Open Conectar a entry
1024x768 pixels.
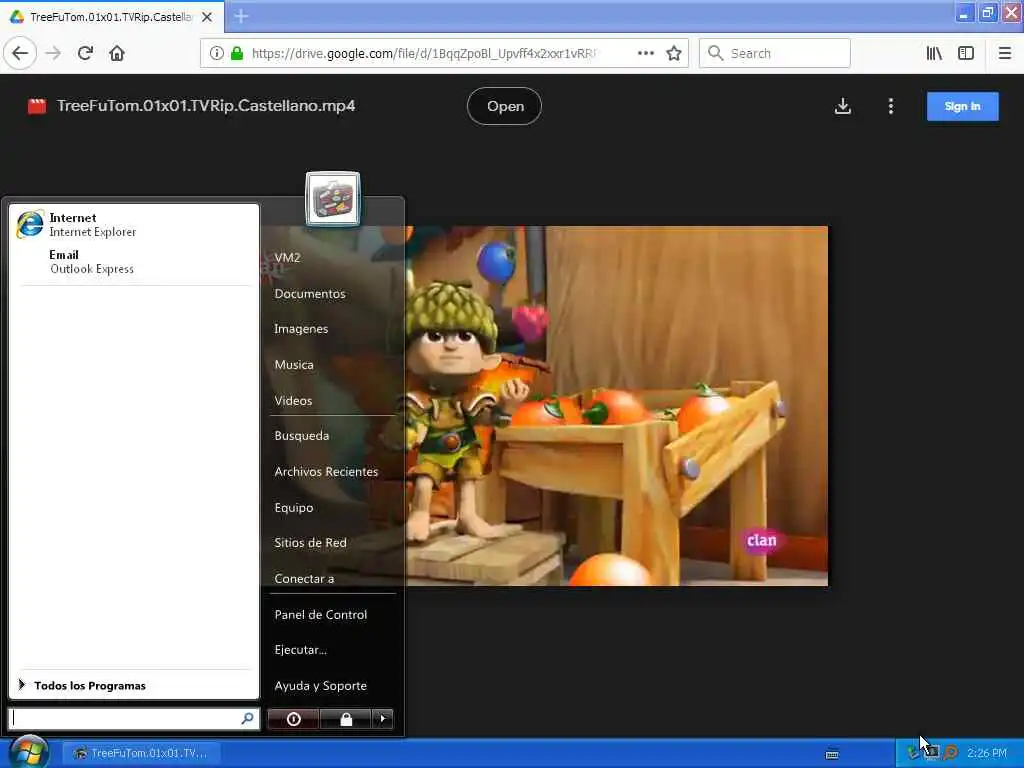click(304, 579)
